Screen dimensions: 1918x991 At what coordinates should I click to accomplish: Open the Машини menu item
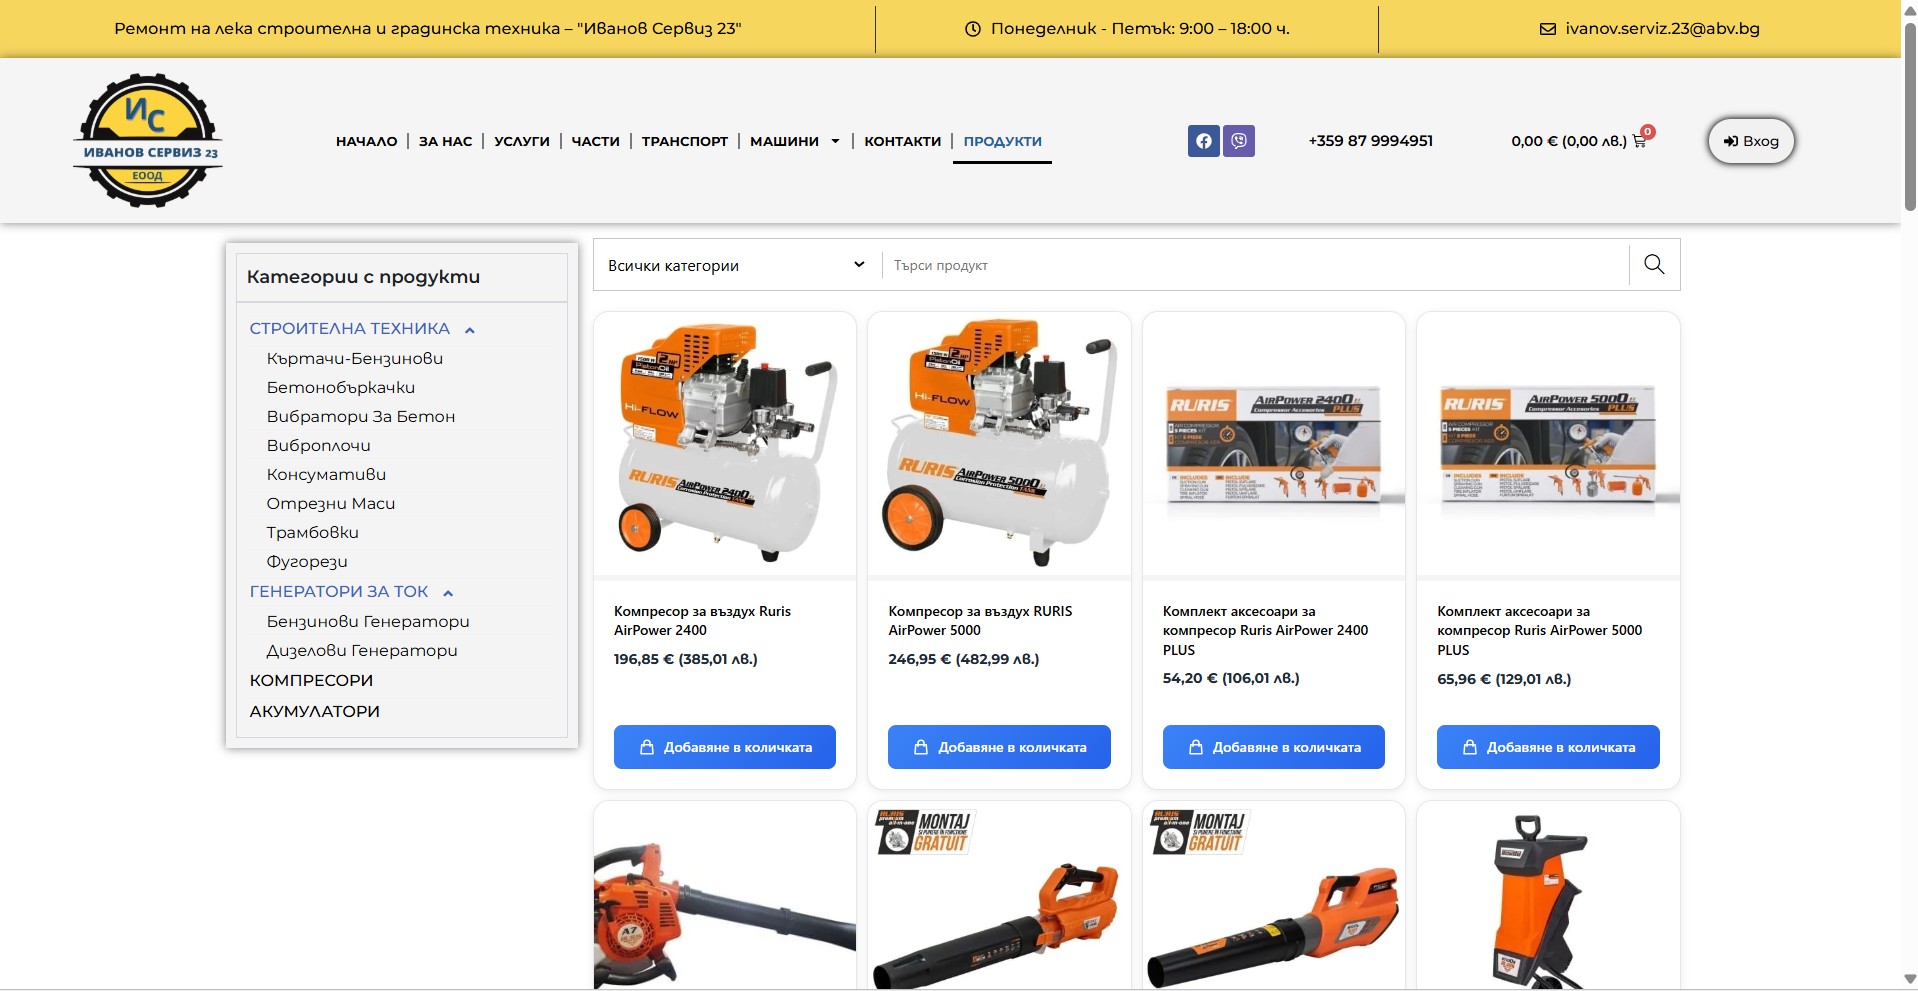pos(784,141)
